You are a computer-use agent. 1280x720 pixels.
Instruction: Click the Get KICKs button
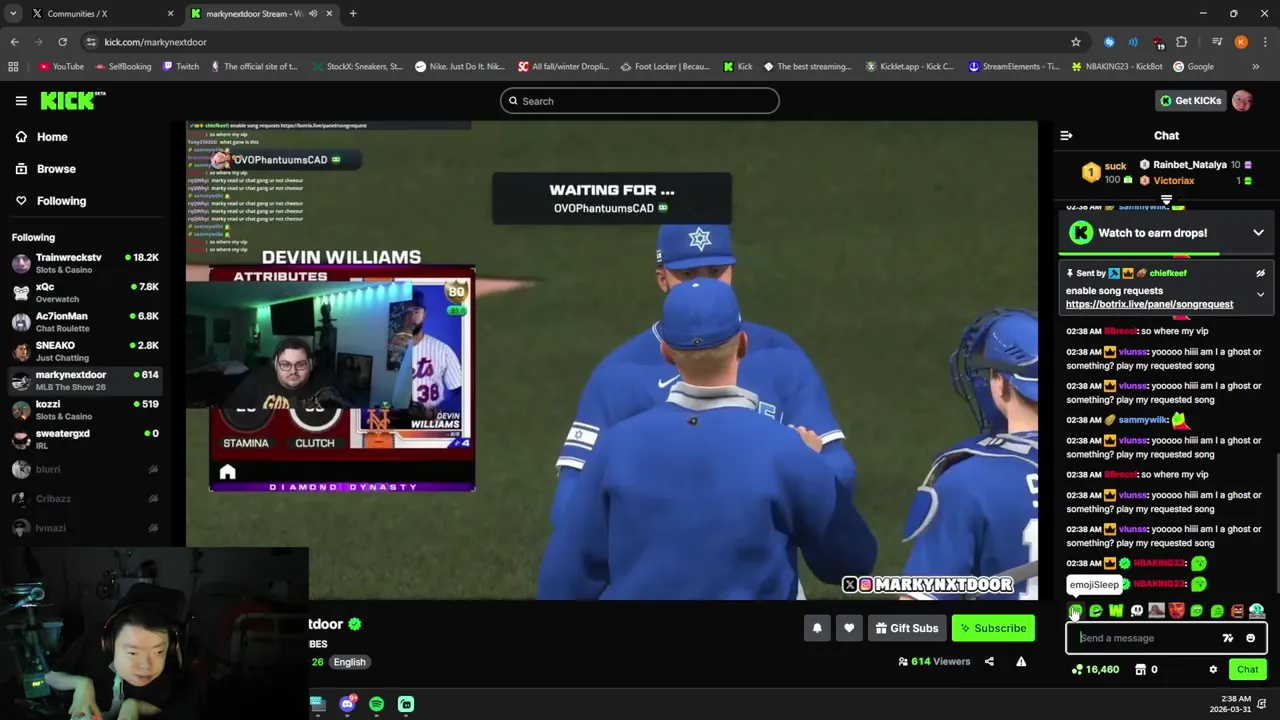click(x=1190, y=101)
